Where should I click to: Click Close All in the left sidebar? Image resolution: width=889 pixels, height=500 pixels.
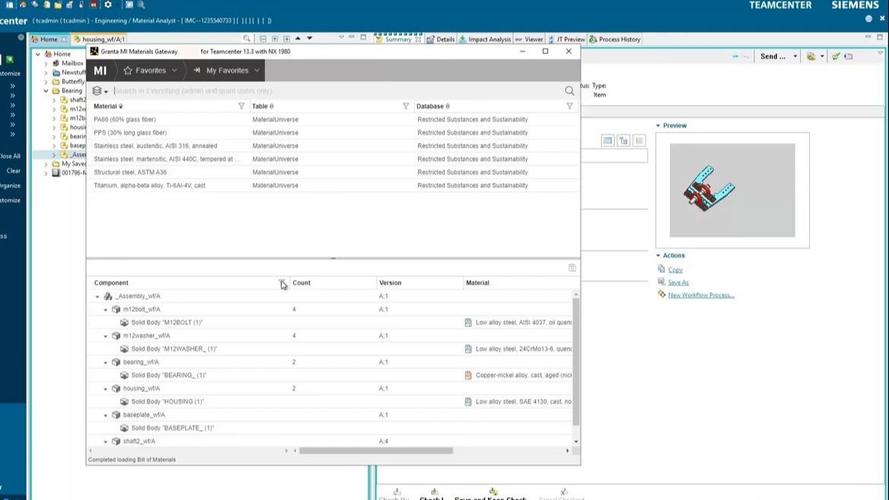pos(10,156)
